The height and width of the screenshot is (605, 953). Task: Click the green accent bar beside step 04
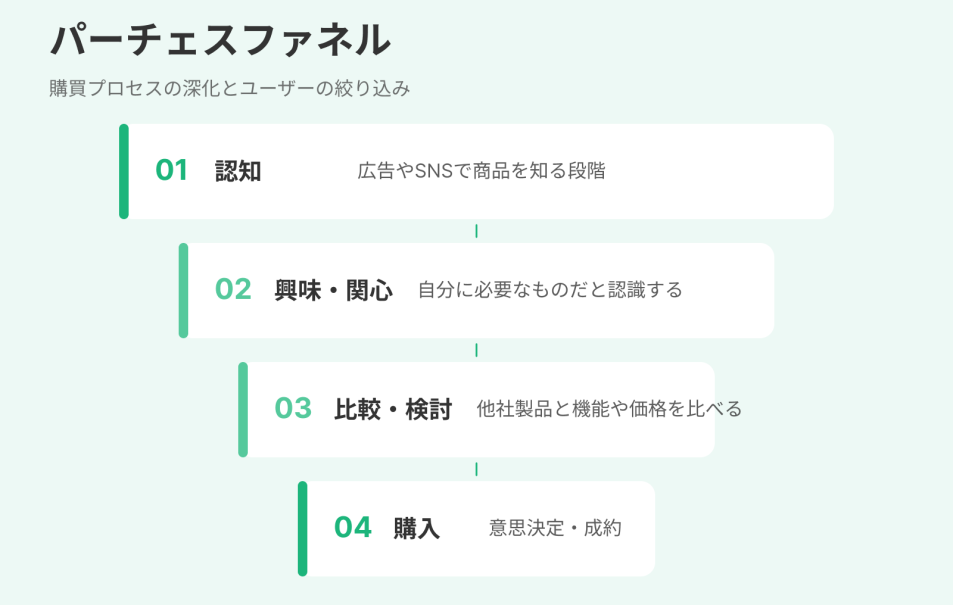(302, 528)
